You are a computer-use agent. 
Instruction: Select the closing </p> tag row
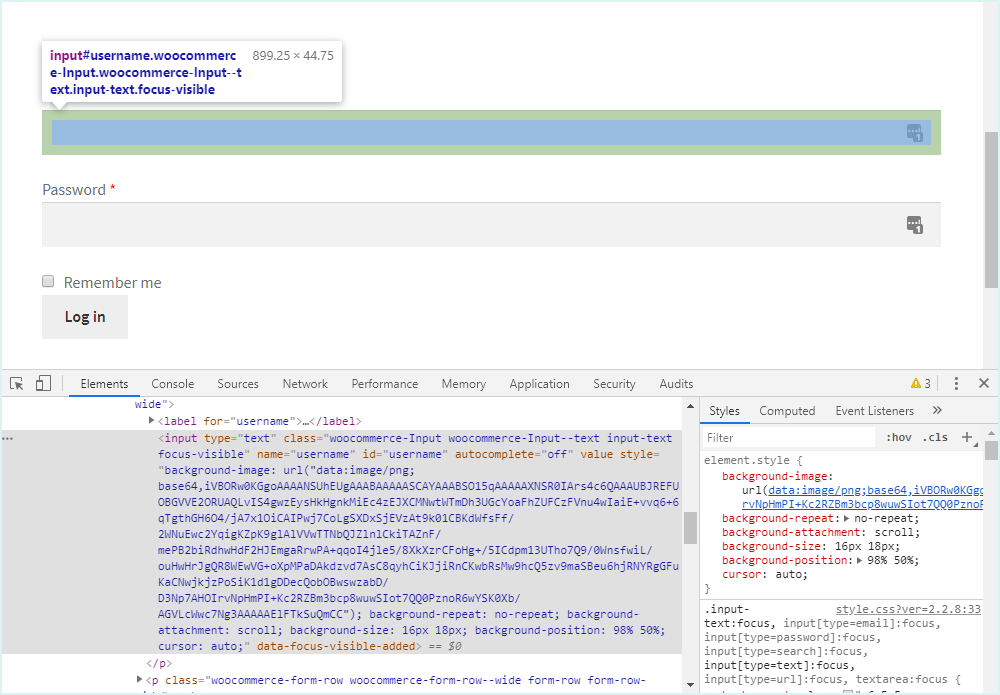tap(159, 663)
